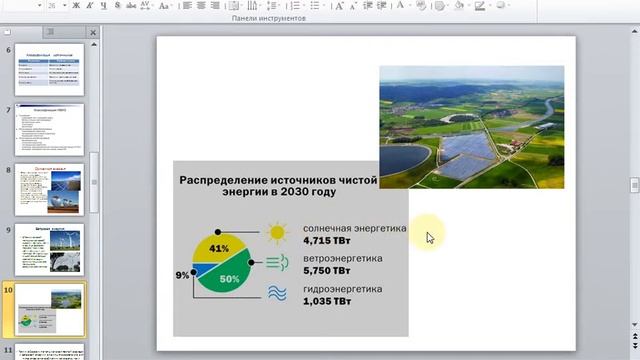Click the 'ветроэнергетика' label
640x360 pixels.
click(x=343, y=259)
